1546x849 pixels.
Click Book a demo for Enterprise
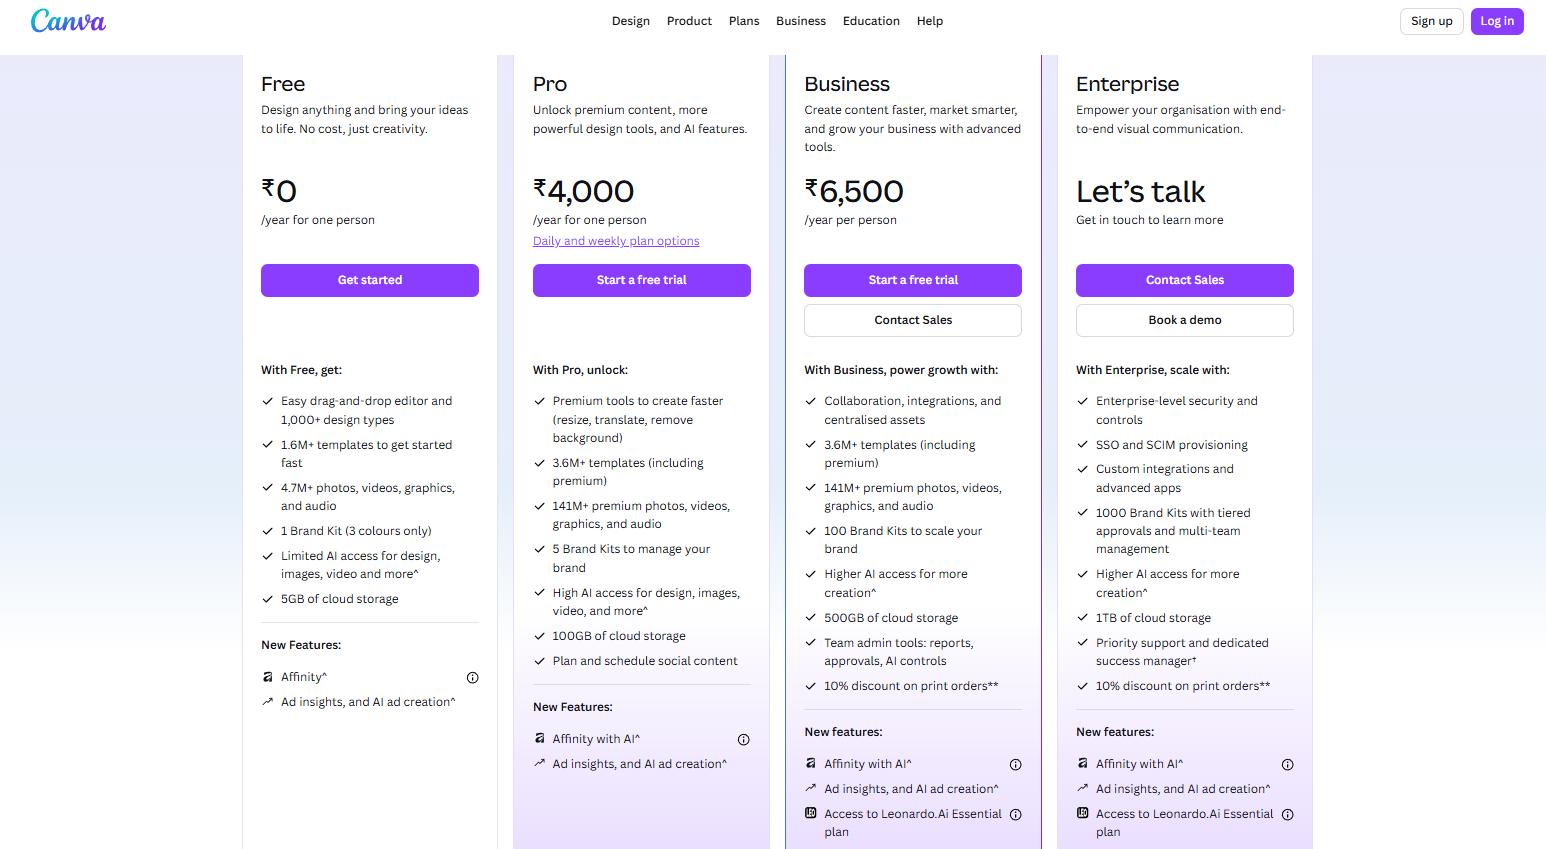(x=1184, y=320)
